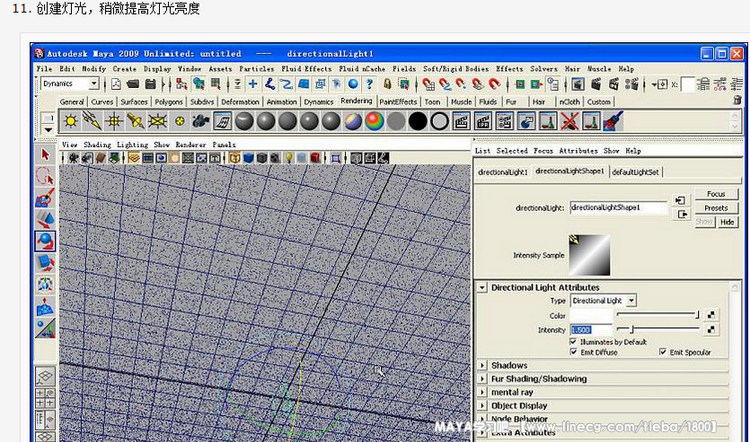Image resolution: width=750 pixels, height=442 pixels.
Task: Create a directional light from the shelf
Action: coord(92,121)
